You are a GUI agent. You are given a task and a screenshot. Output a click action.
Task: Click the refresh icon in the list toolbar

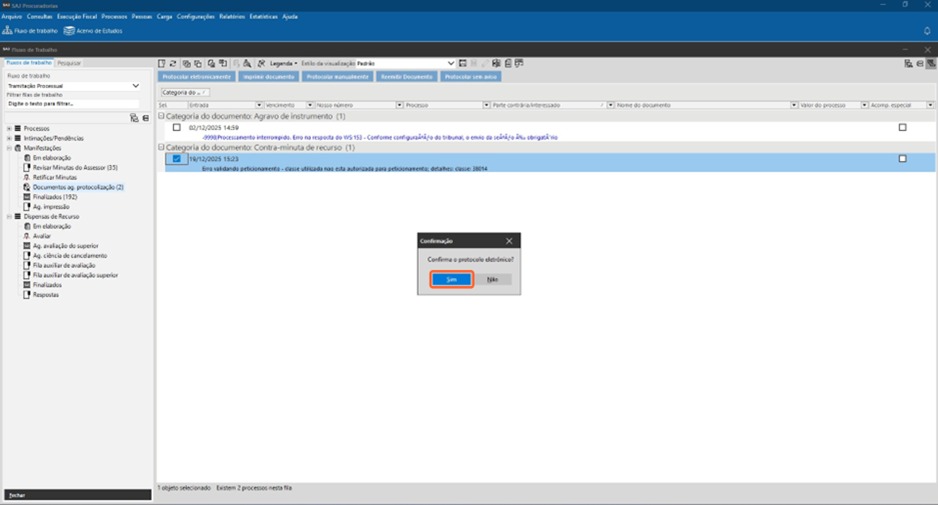coord(173,64)
